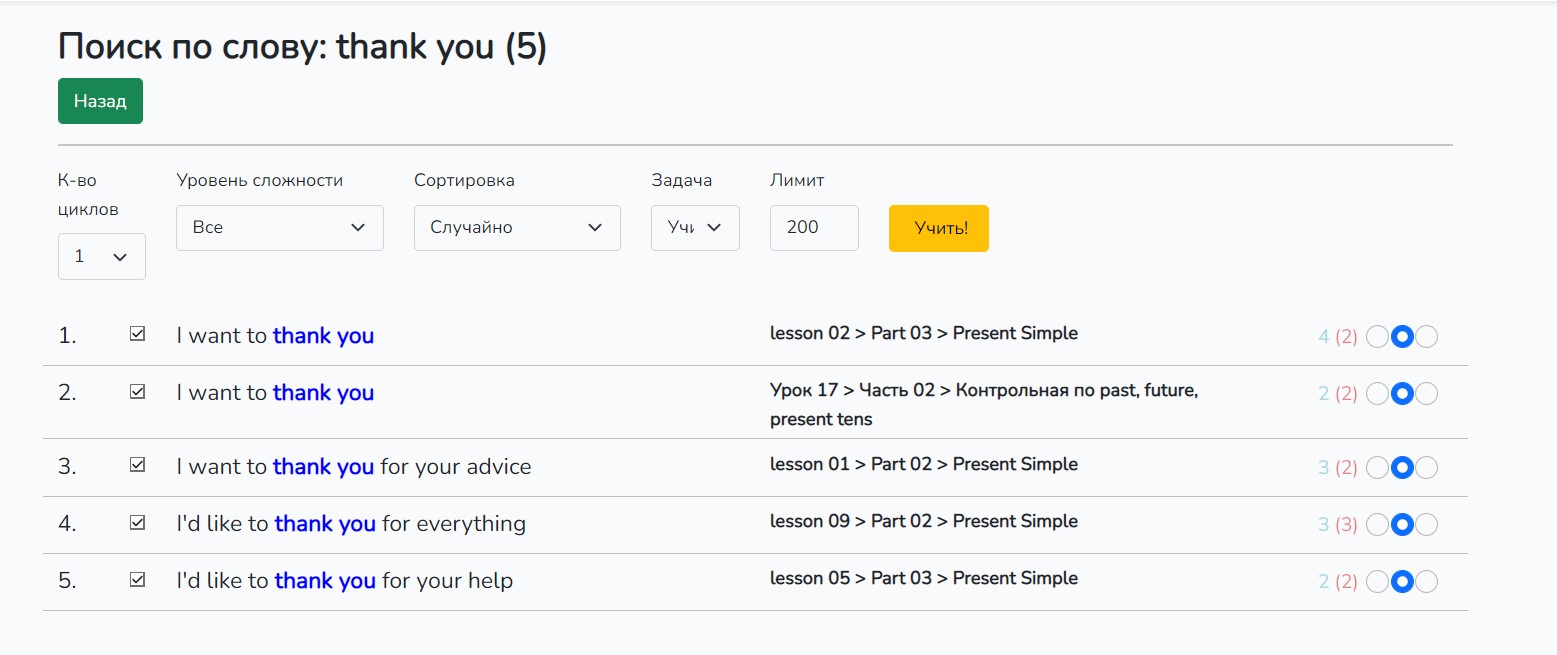The width and height of the screenshot is (1557, 655).
Task: Select the right radio button in row 2
Action: pyautogui.click(x=1427, y=394)
